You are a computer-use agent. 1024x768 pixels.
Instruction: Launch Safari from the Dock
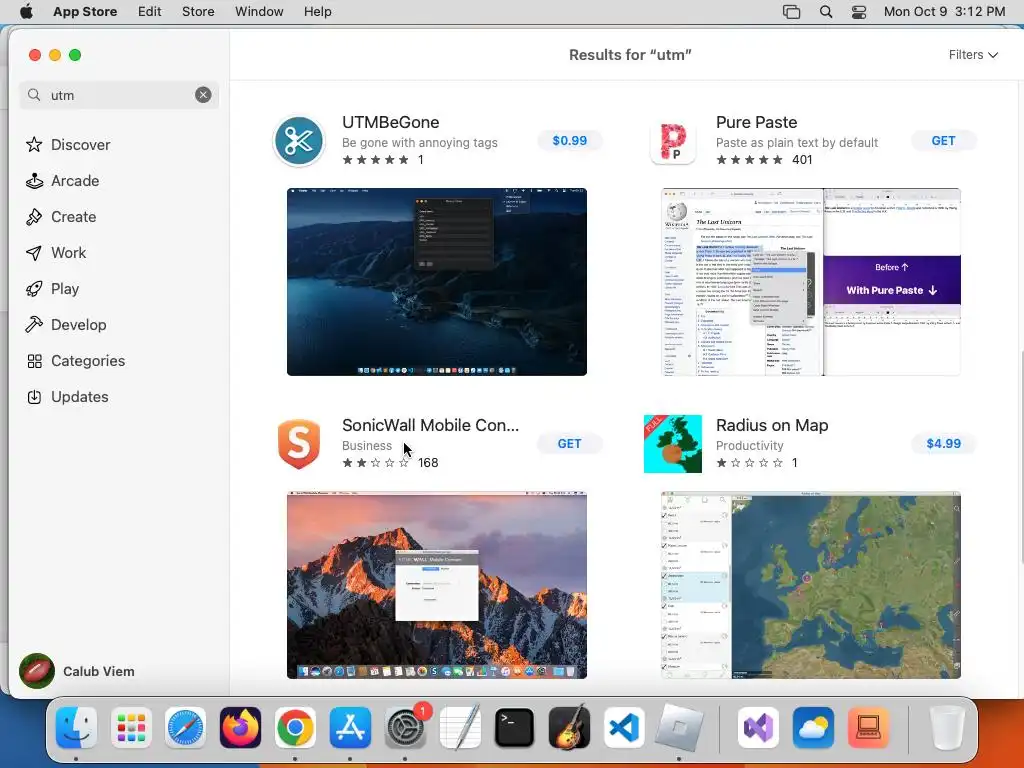point(185,727)
